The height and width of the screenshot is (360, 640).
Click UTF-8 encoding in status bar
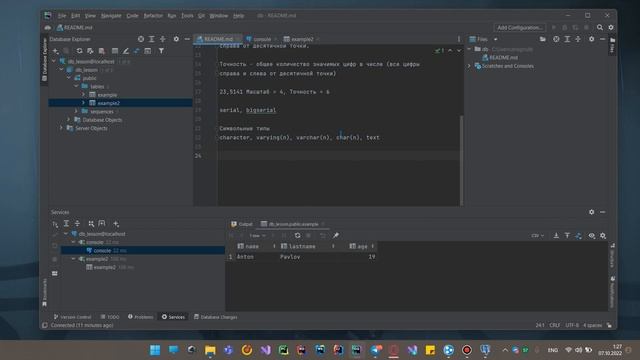click(x=572, y=325)
